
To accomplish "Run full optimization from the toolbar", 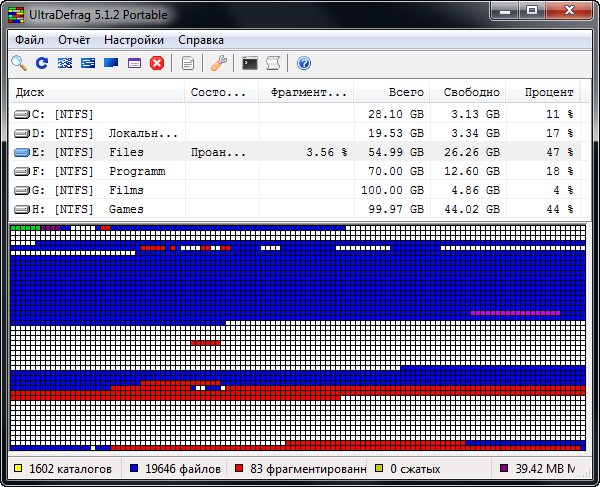I will tap(111, 63).
